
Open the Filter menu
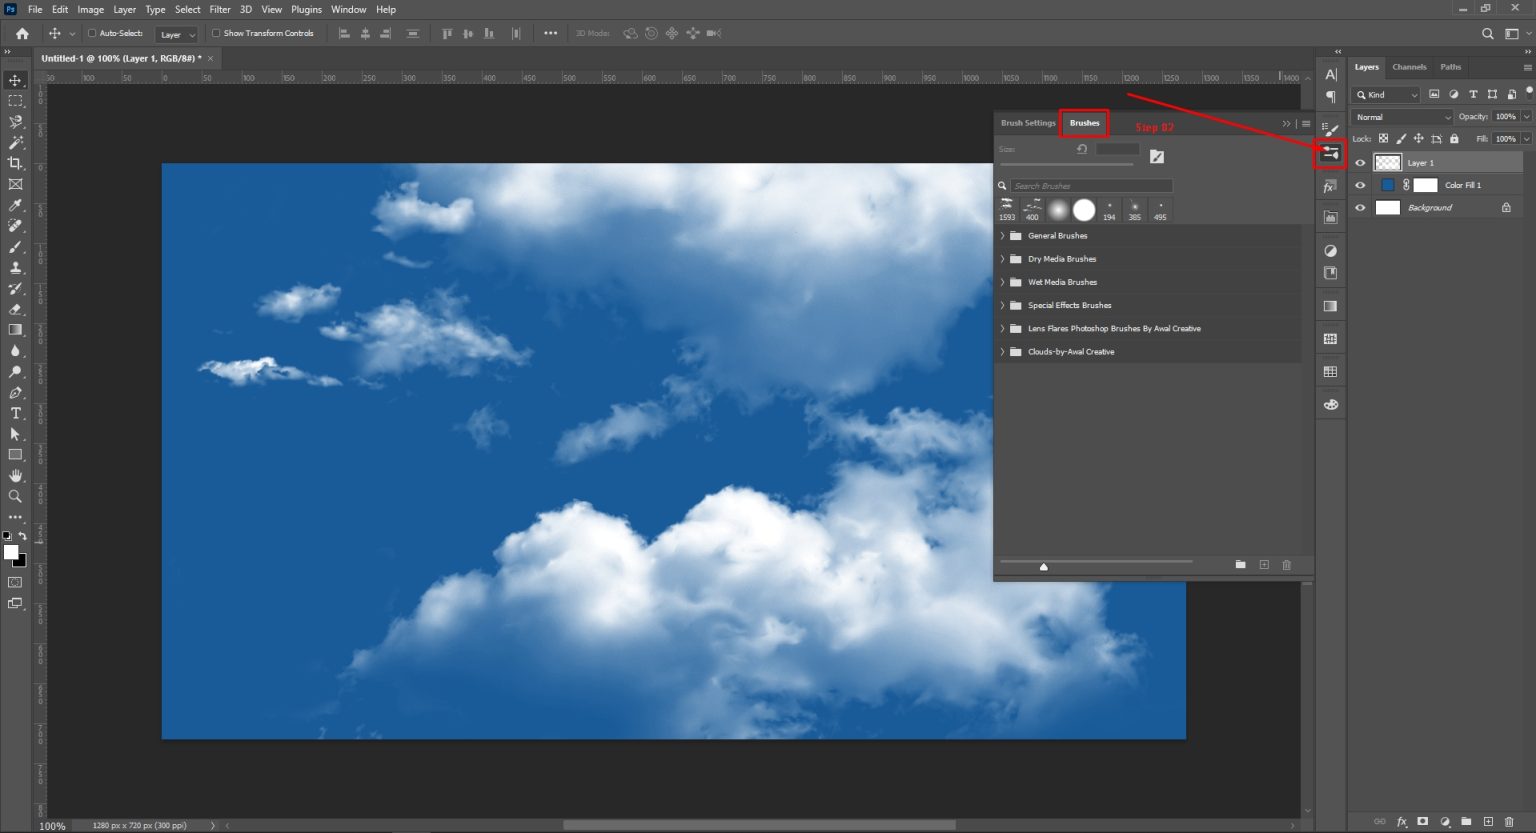click(x=220, y=9)
